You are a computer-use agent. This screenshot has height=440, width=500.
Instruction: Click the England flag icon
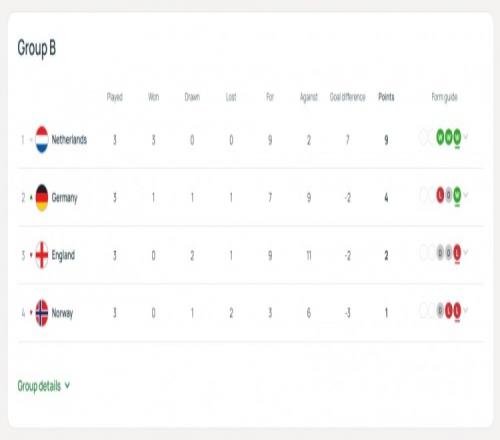click(x=42, y=255)
